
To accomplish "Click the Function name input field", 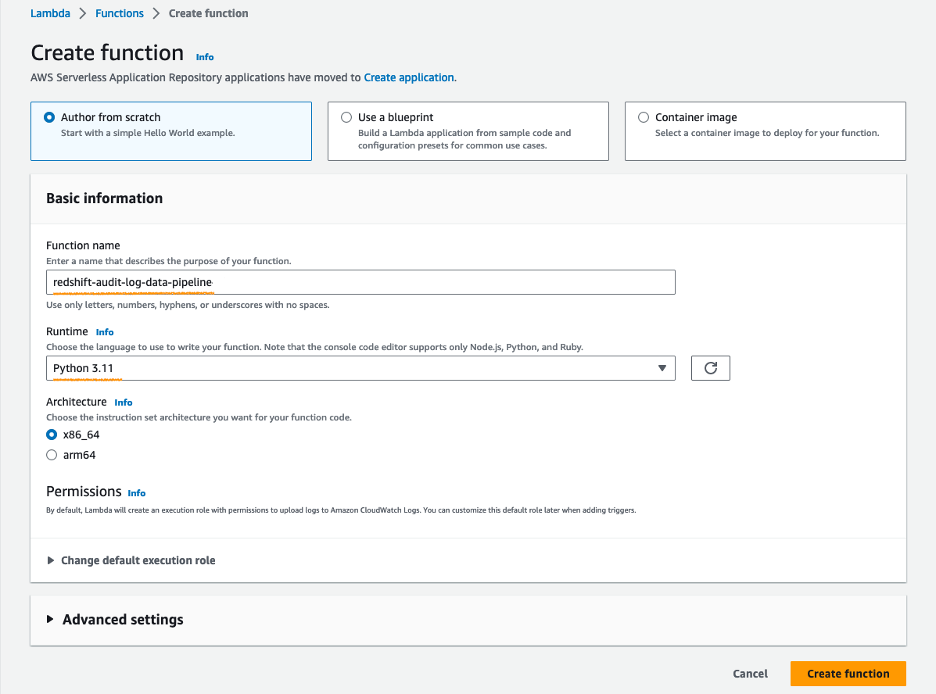I will coord(360,282).
